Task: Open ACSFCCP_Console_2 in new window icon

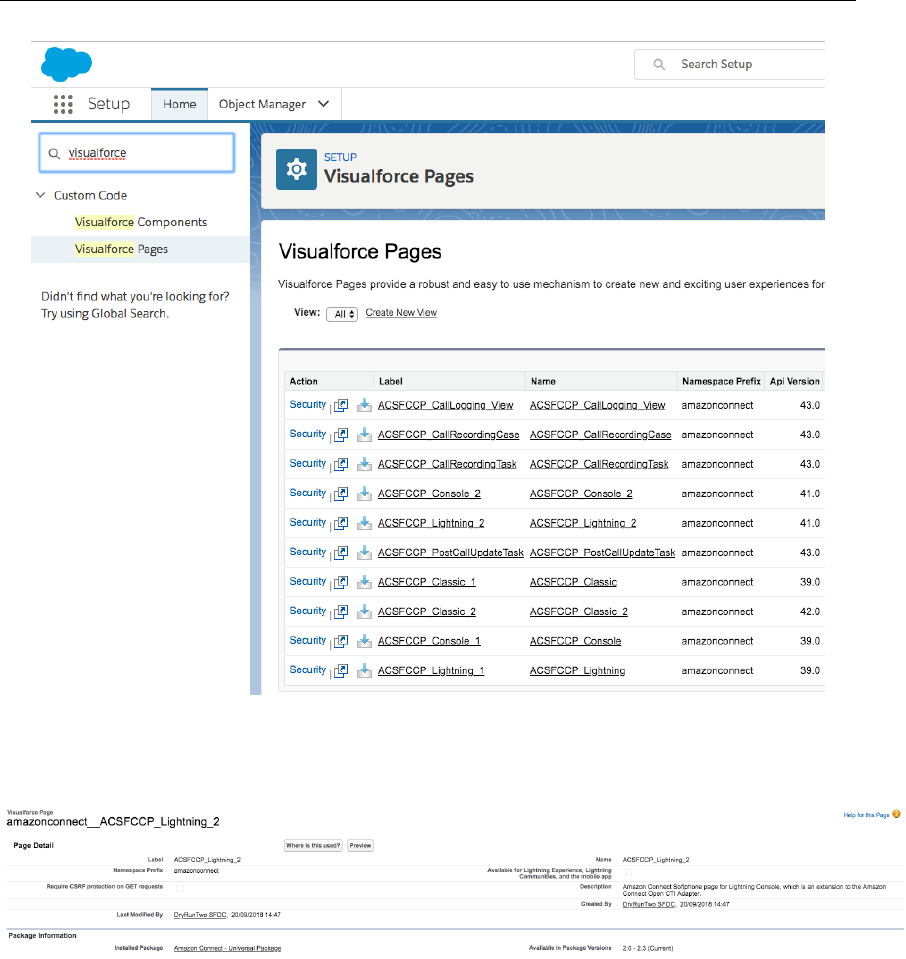Action: point(341,494)
